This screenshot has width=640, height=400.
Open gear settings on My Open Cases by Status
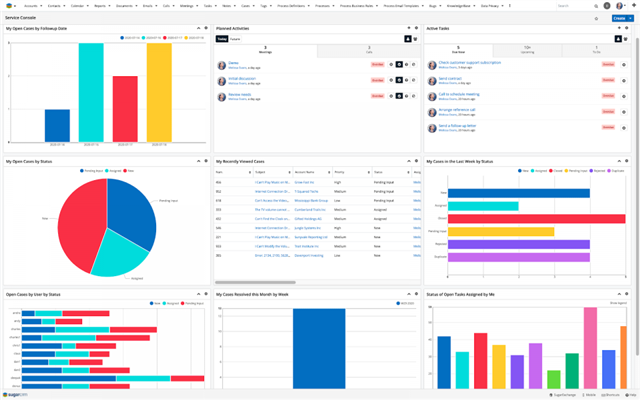click(206, 161)
